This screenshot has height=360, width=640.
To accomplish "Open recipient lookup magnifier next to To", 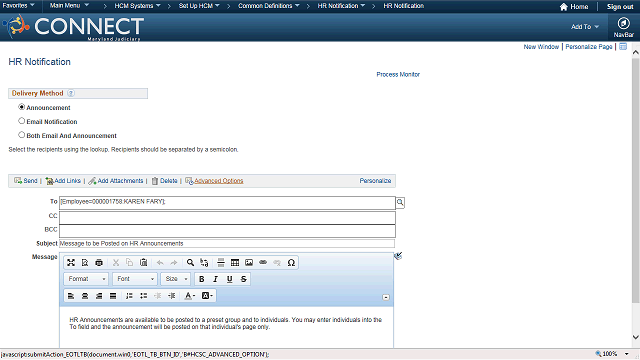I will coord(400,202).
